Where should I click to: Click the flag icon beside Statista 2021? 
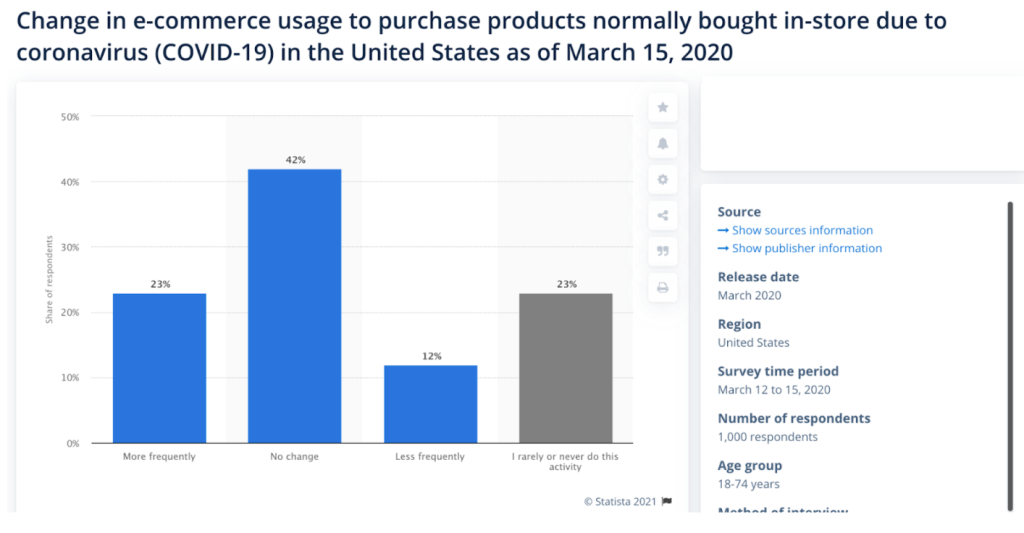[667, 502]
